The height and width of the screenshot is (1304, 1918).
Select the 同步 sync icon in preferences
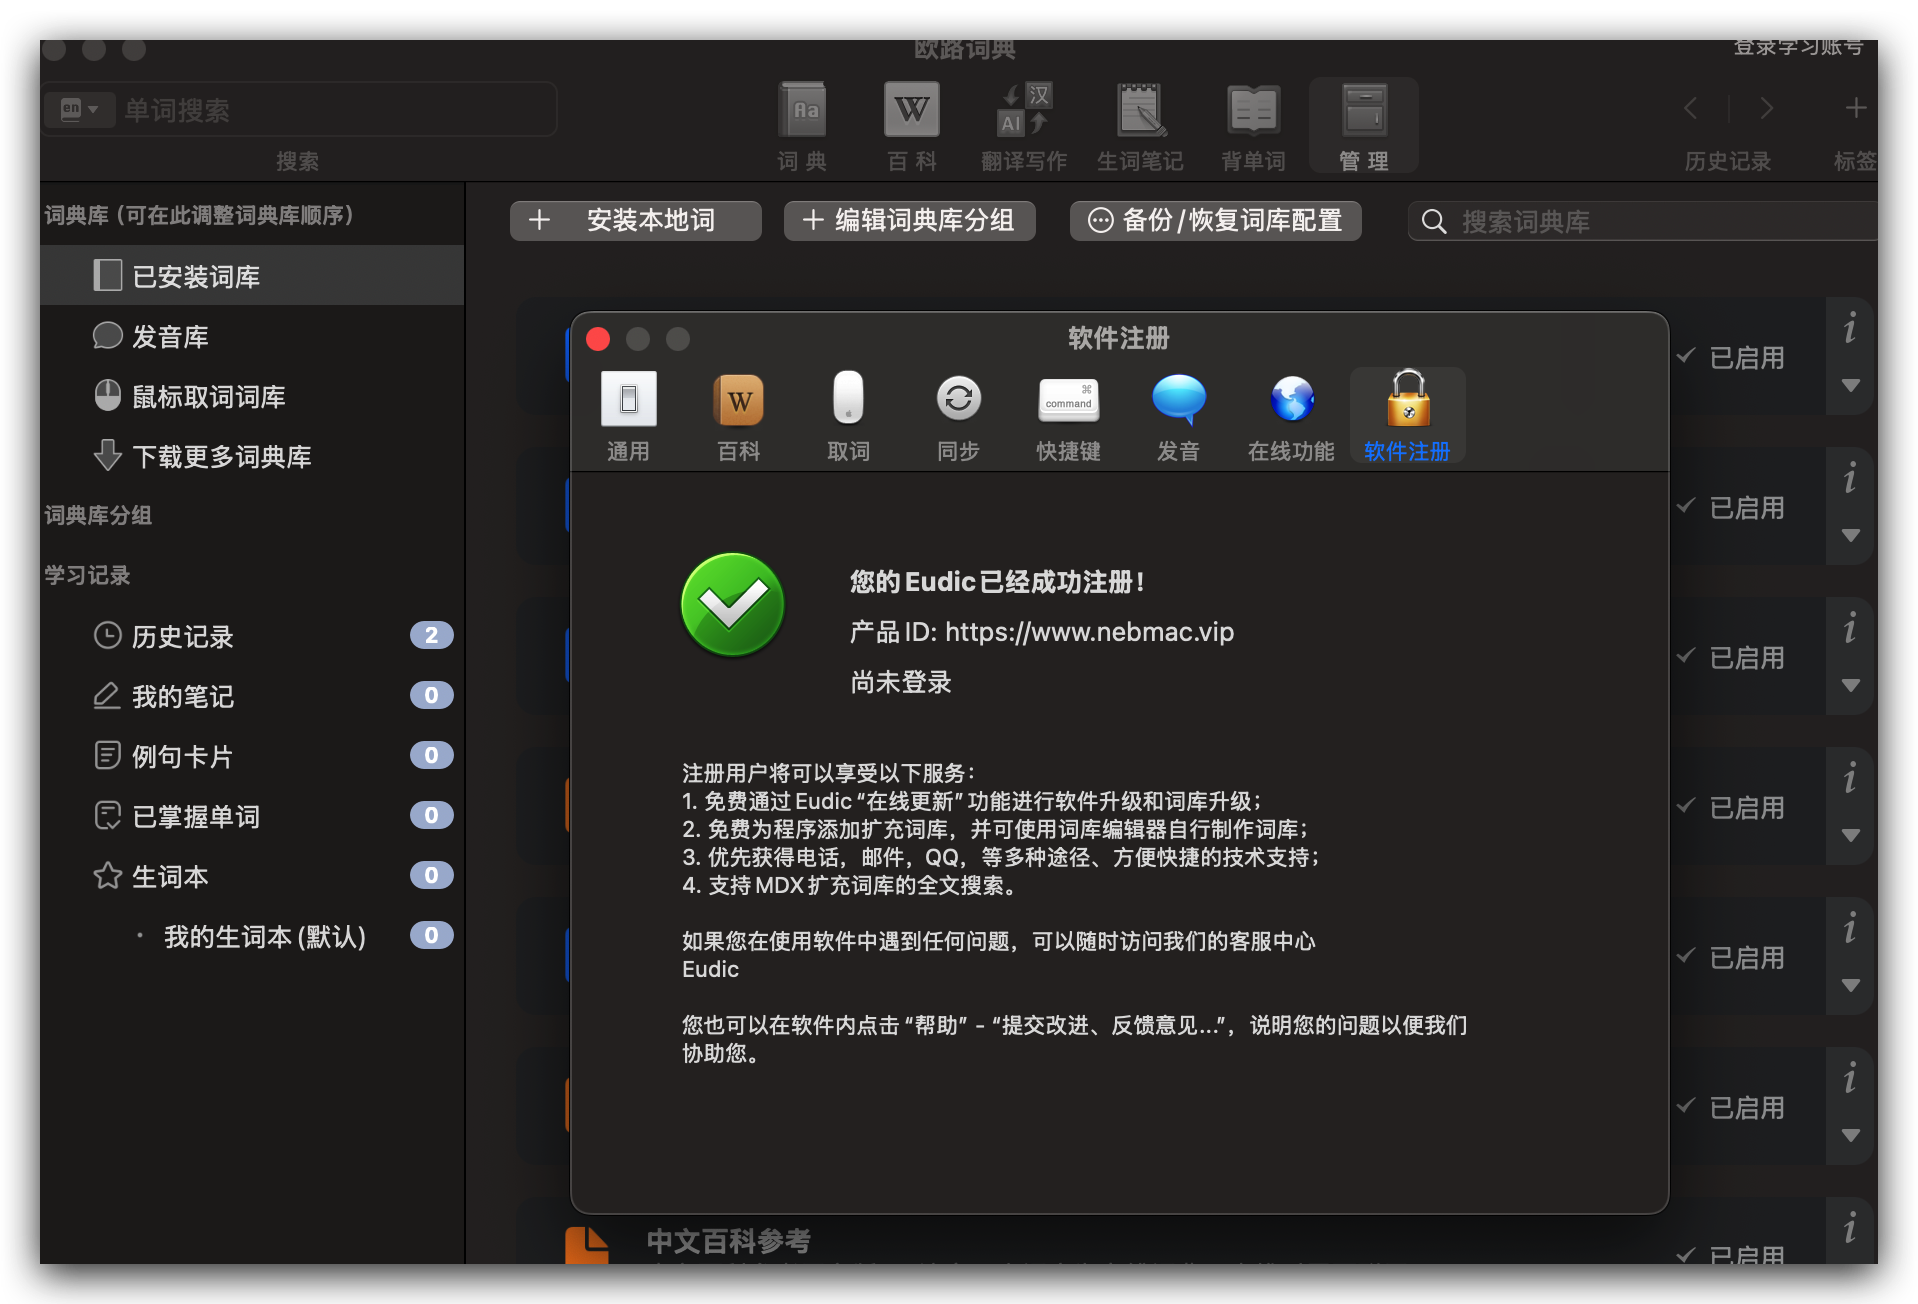958,399
